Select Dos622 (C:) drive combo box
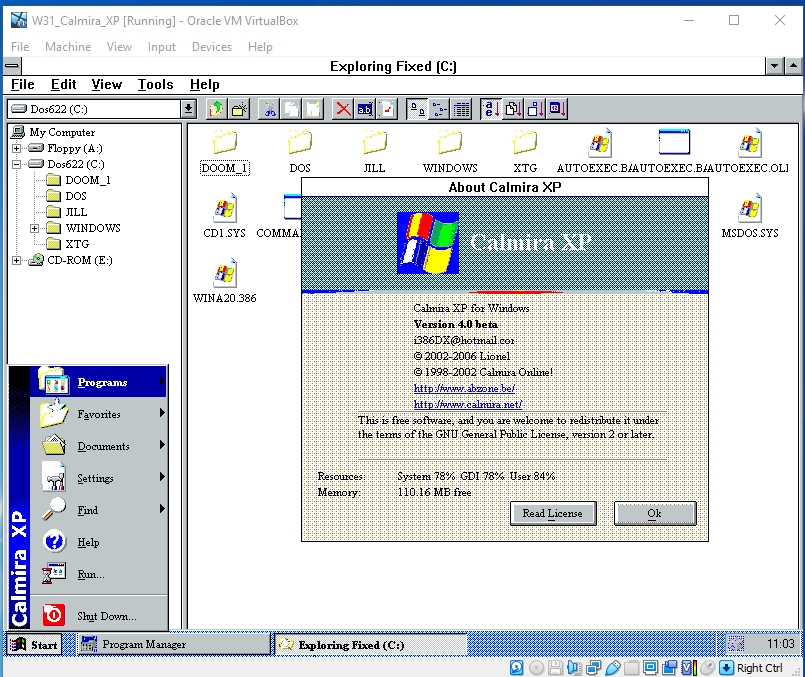This screenshot has width=805, height=677. tap(102, 109)
